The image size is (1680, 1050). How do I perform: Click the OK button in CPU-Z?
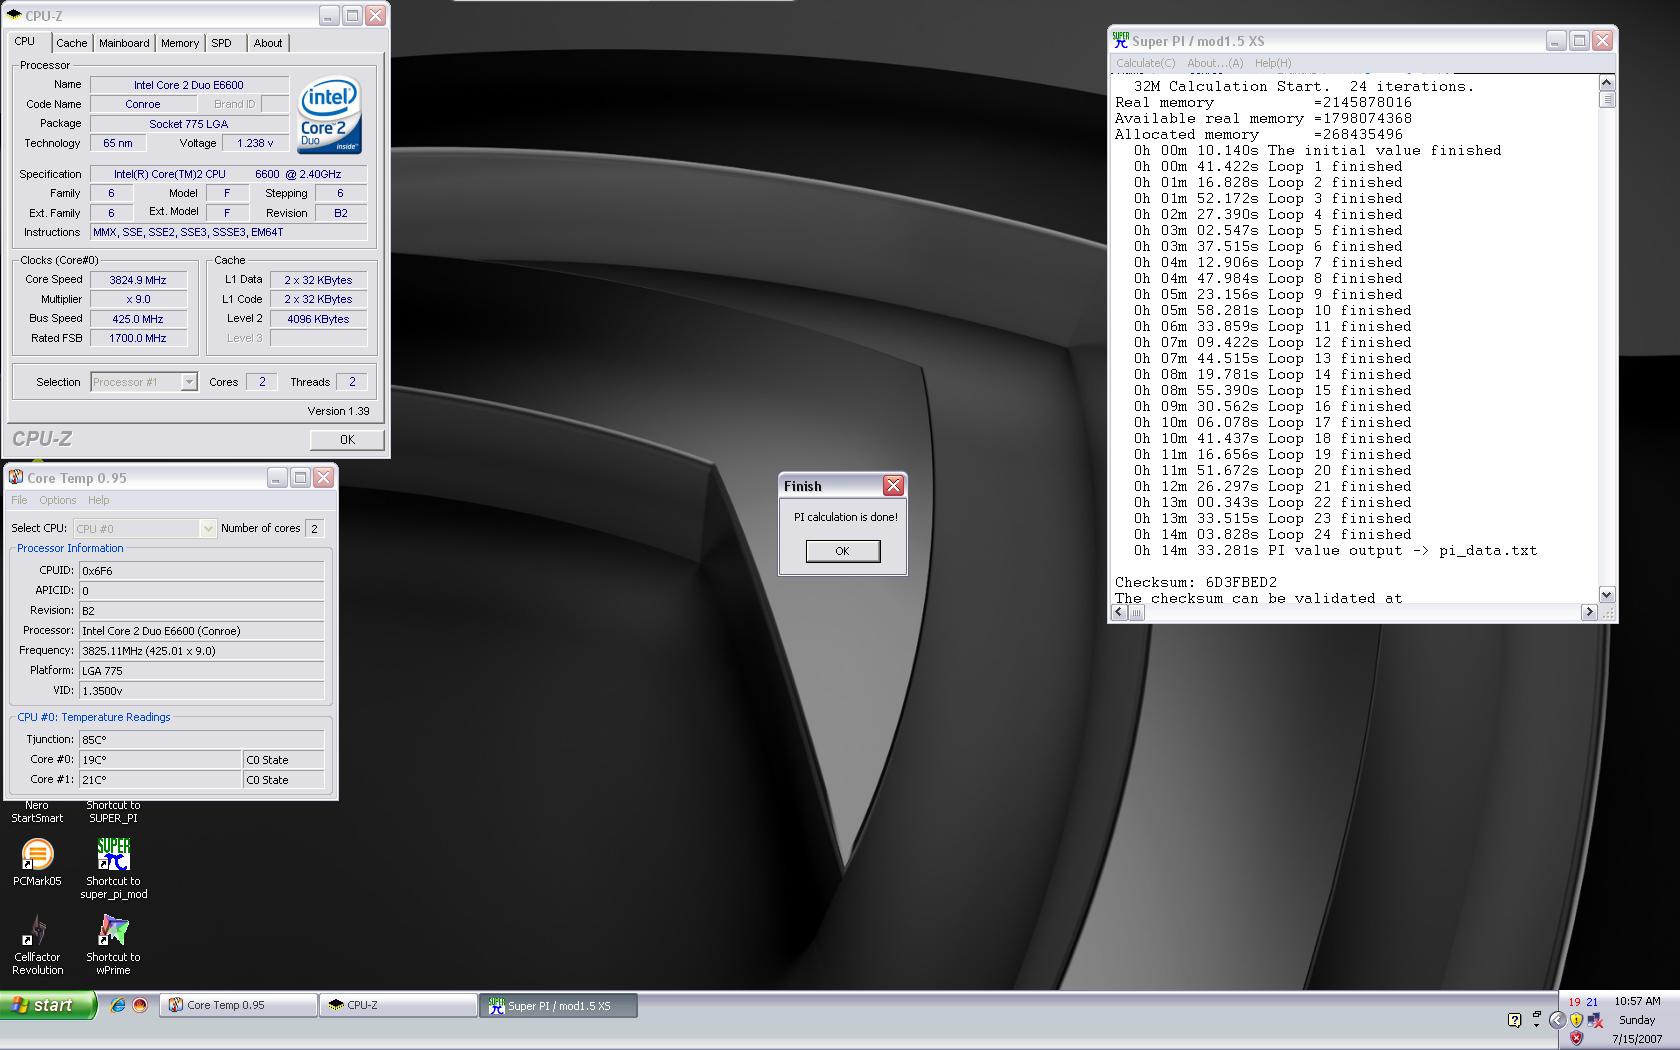pyautogui.click(x=347, y=439)
